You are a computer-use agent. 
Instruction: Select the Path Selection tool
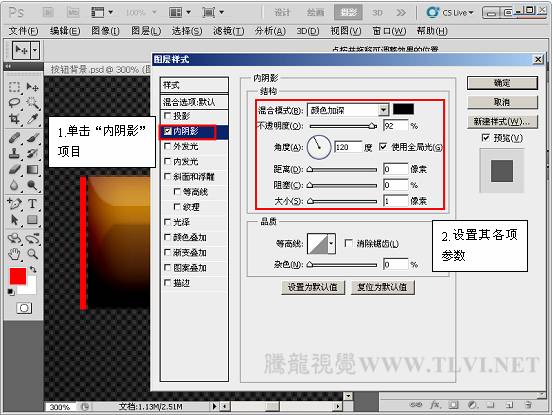(14, 220)
